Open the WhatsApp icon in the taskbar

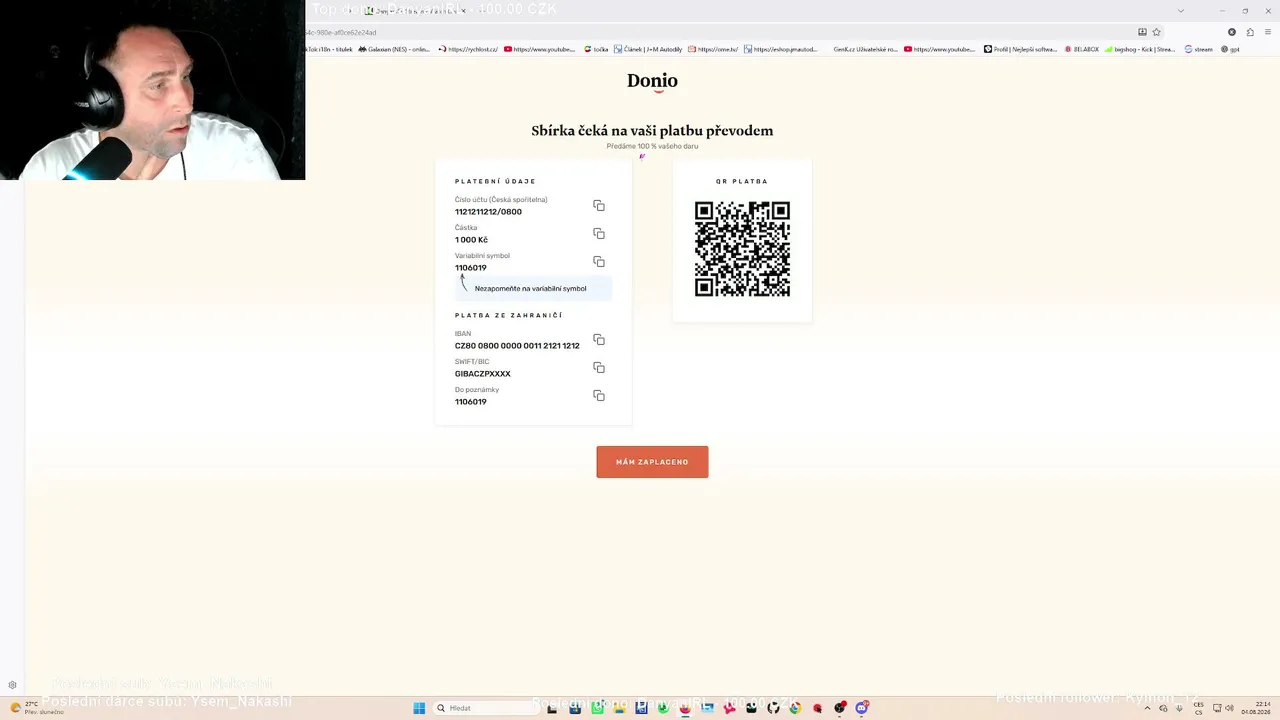pyautogui.click(x=597, y=708)
